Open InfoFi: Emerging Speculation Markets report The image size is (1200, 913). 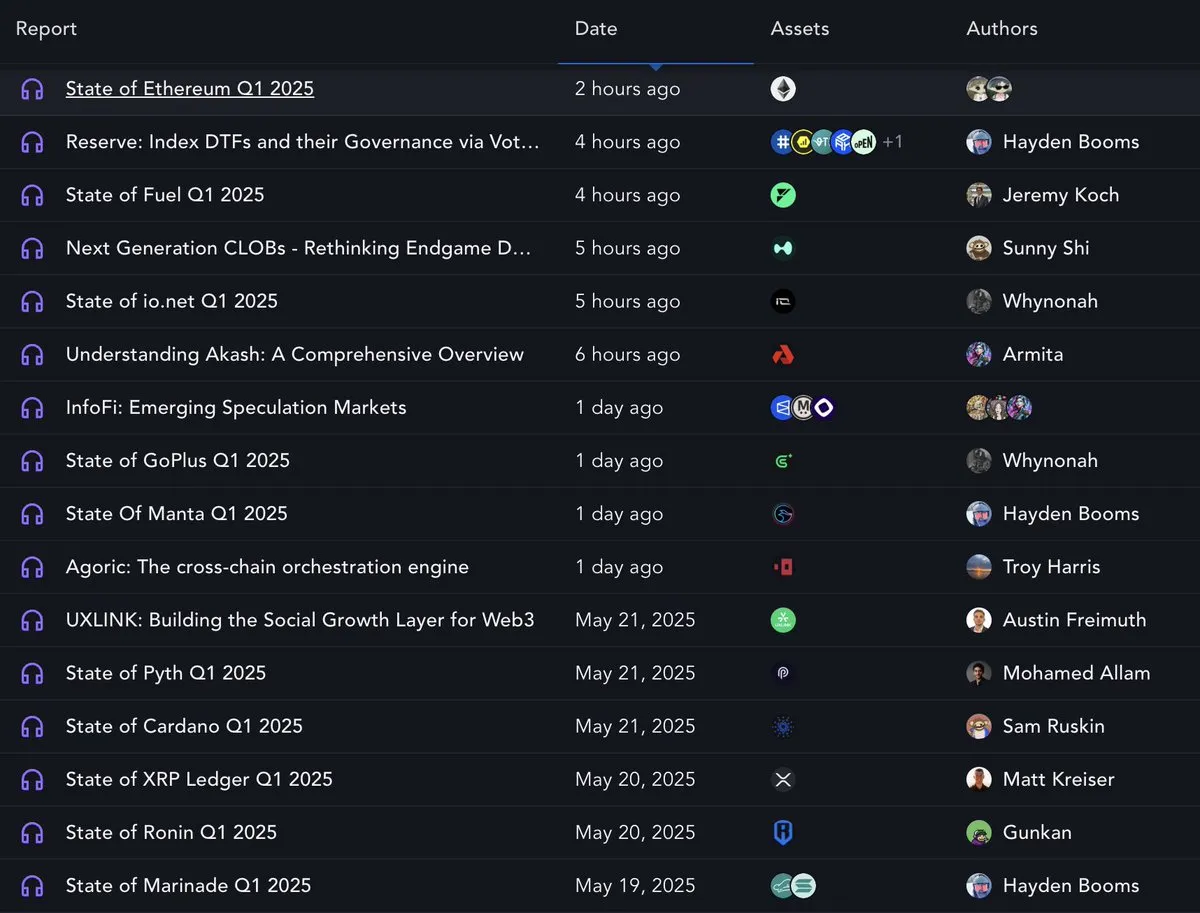point(236,407)
